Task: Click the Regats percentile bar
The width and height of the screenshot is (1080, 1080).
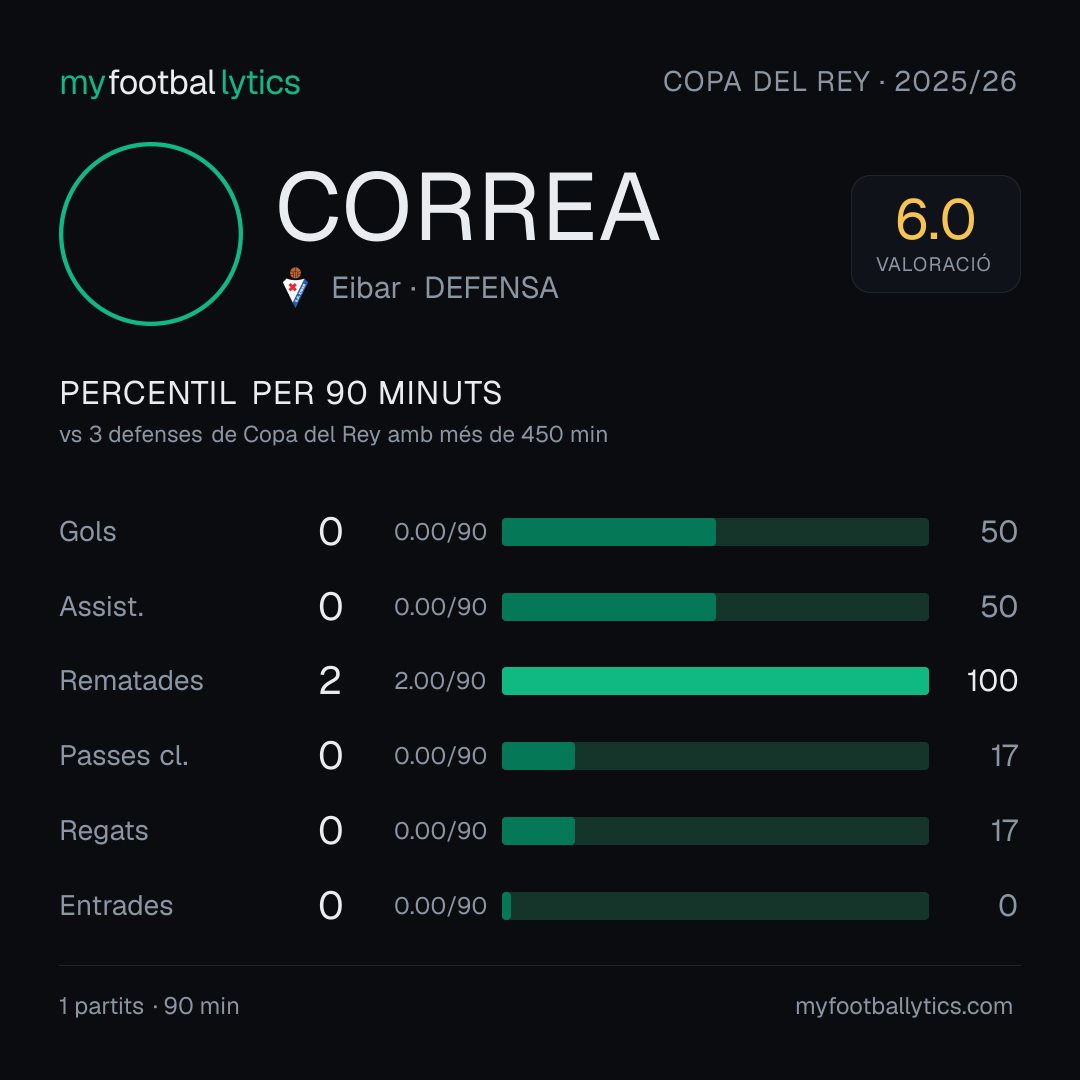Action: coord(715,831)
